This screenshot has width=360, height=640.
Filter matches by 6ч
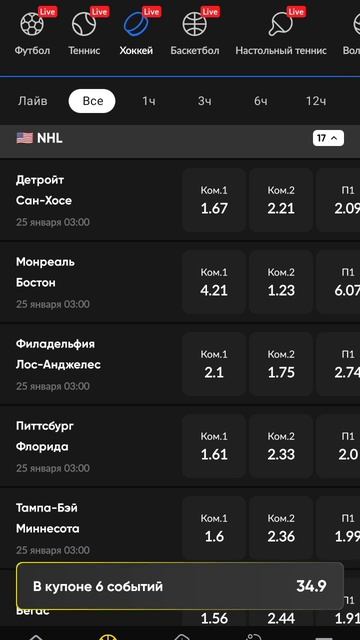coord(260,101)
